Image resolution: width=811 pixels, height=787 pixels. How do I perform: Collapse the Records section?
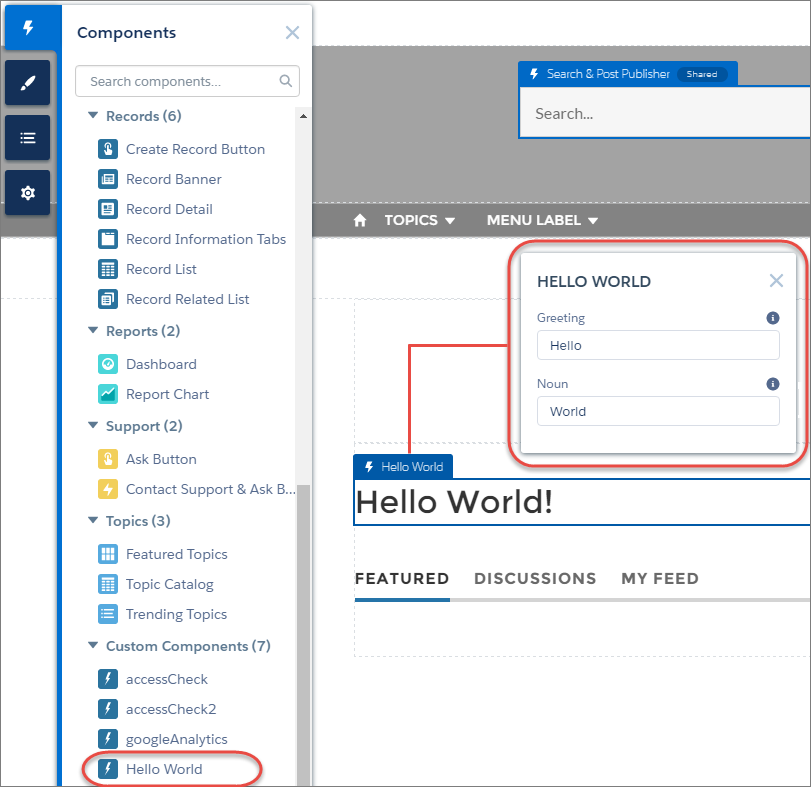(93, 116)
